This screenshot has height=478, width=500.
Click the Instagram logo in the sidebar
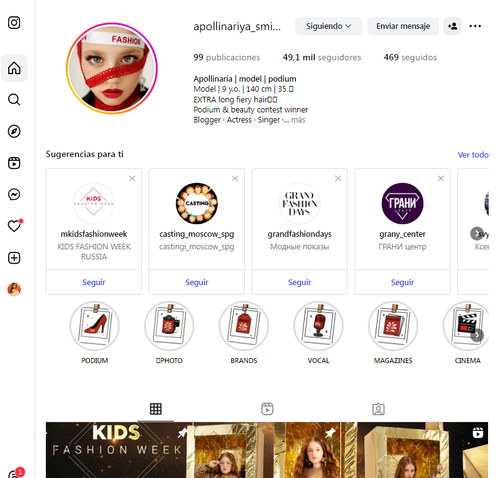pos(14,23)
